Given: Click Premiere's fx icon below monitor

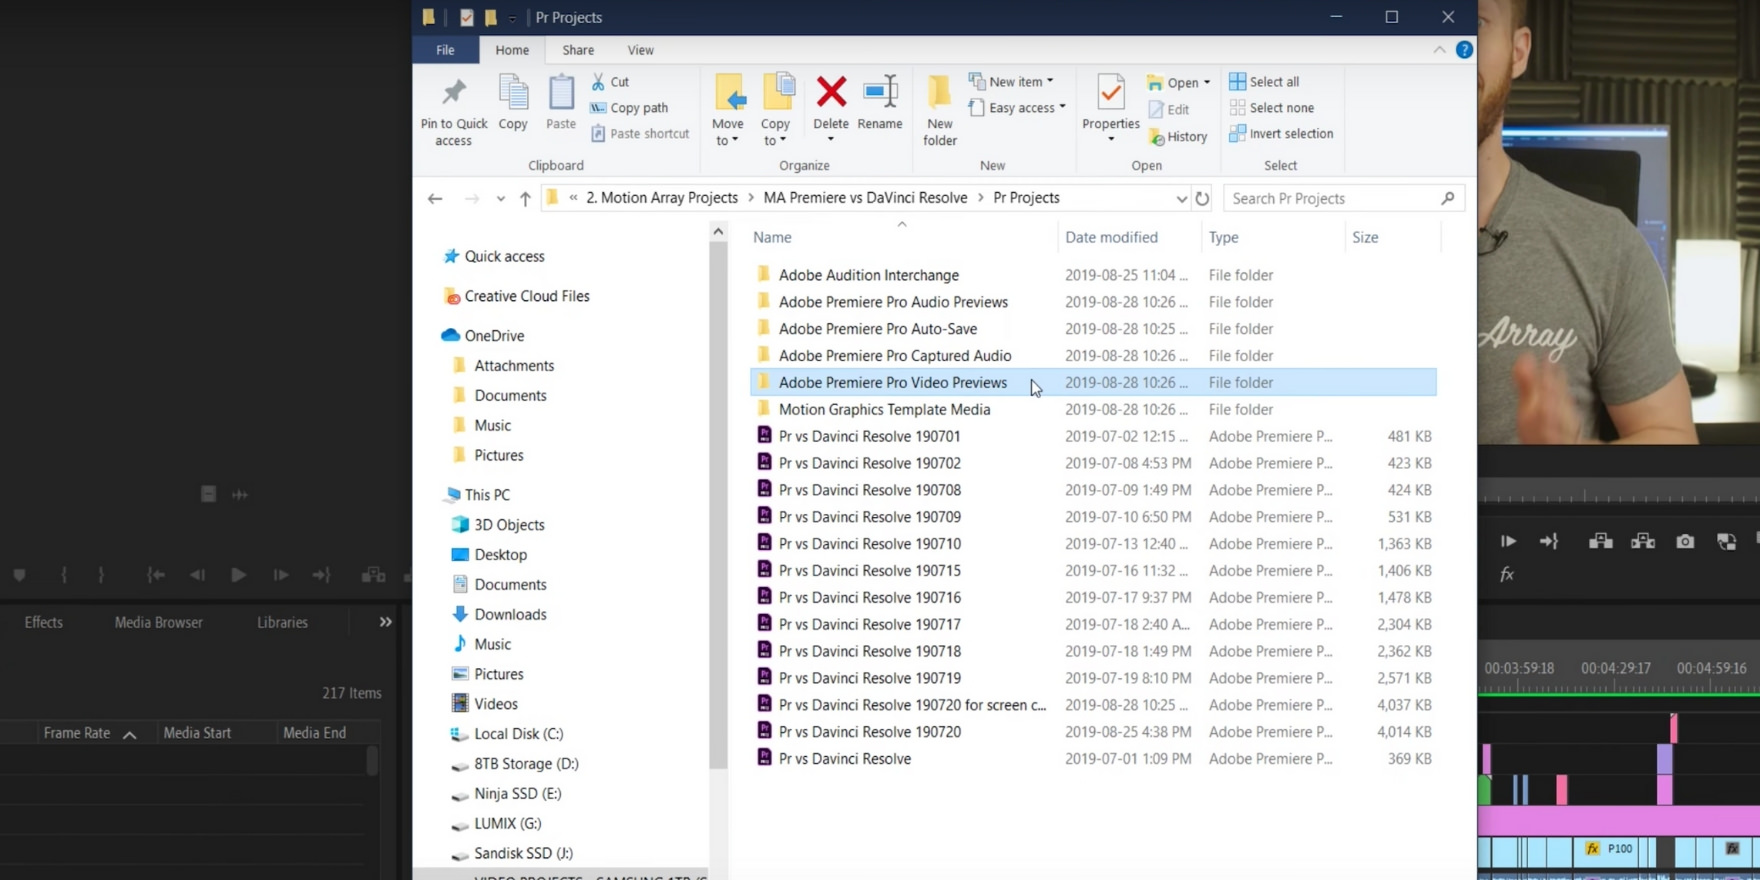Looking at the screenshot, I should tap(1507, 575).
